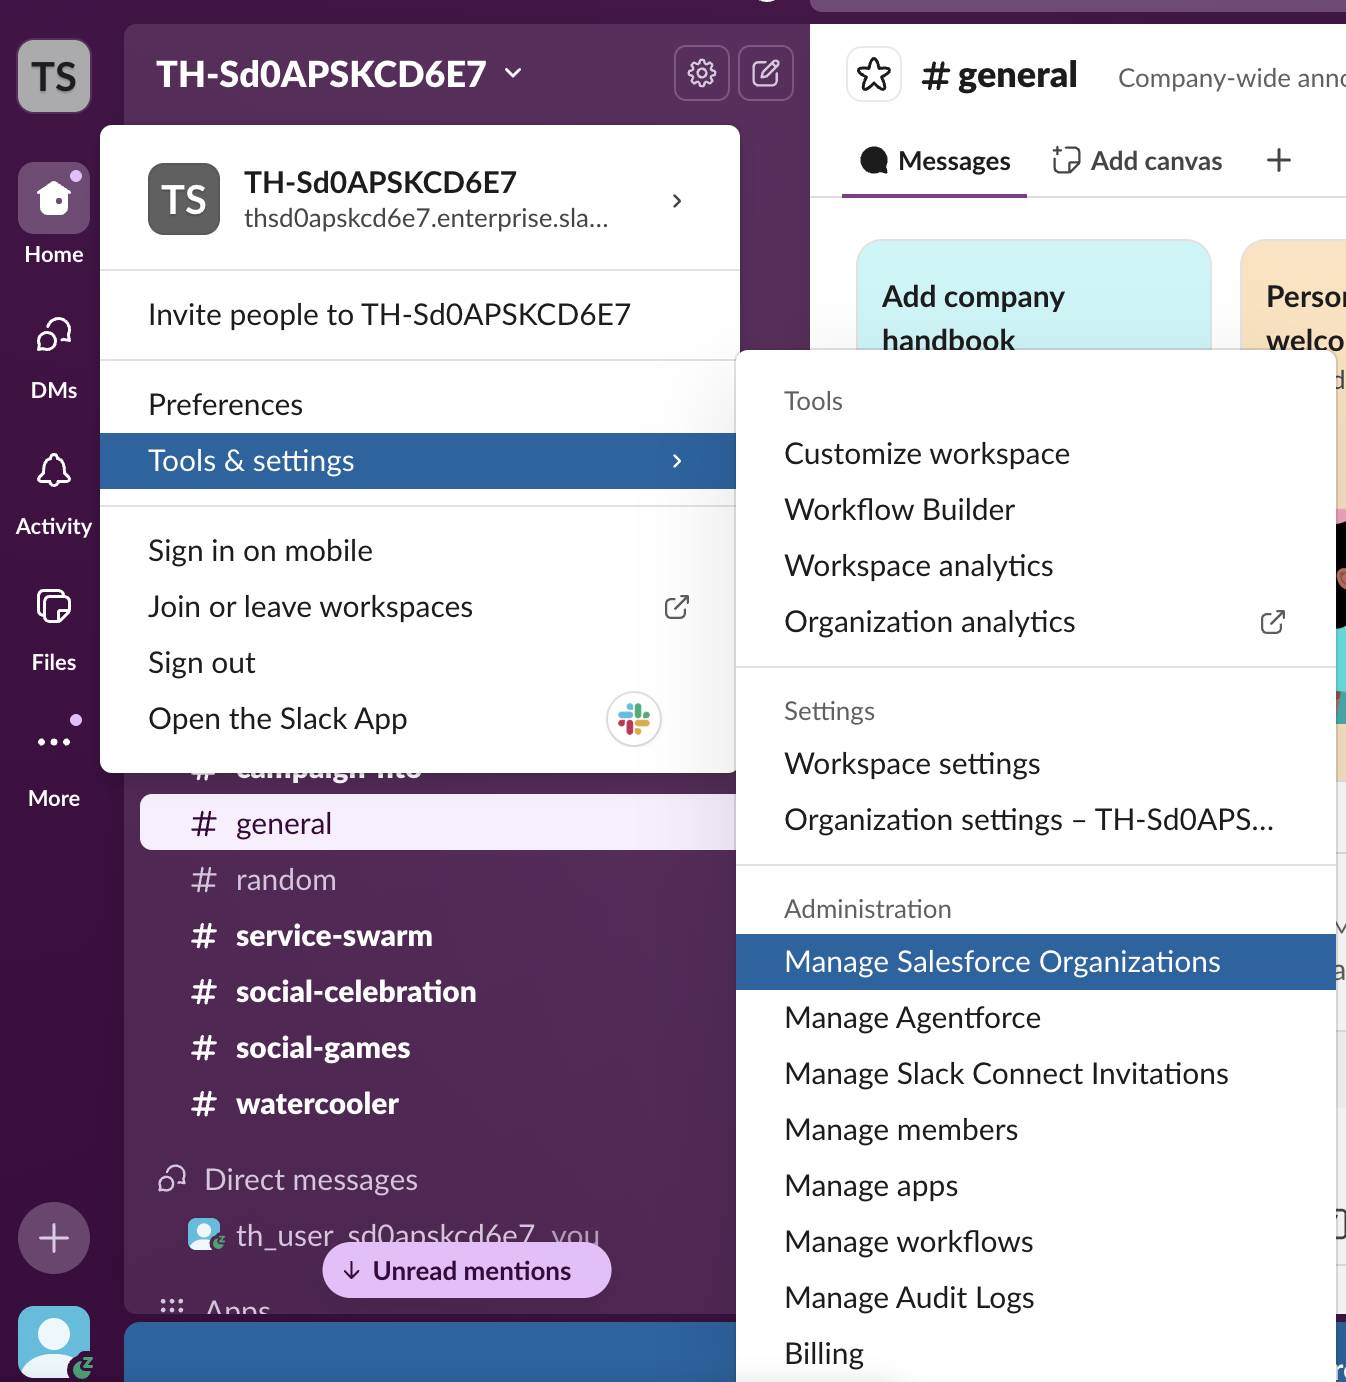Screen dimensions: 1346x1382
Task: Star the general channel
Action: pyautogui.click(x=874, y=74)
